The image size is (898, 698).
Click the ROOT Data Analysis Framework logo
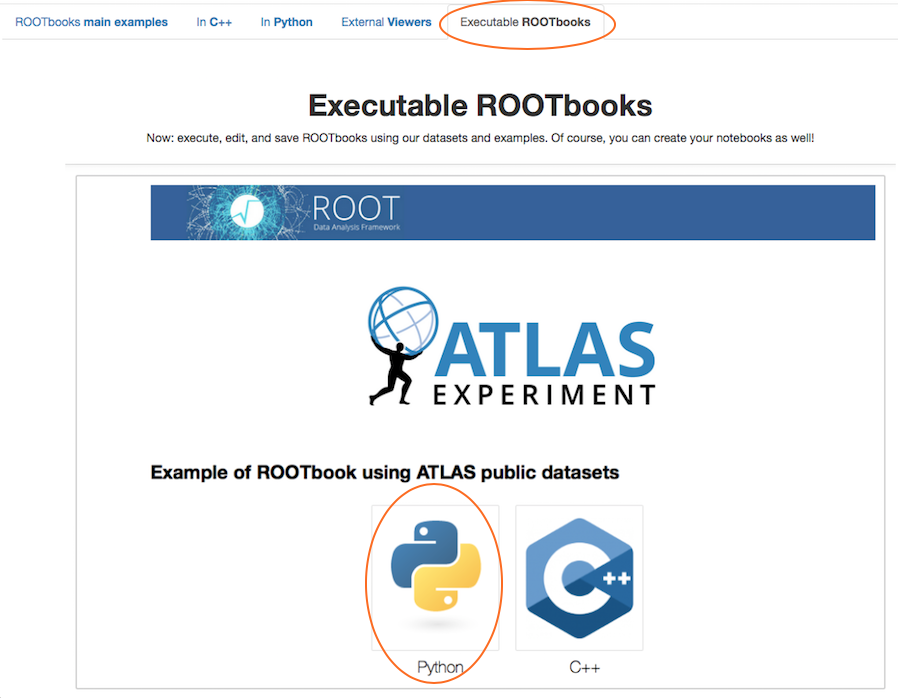(294, 212)
